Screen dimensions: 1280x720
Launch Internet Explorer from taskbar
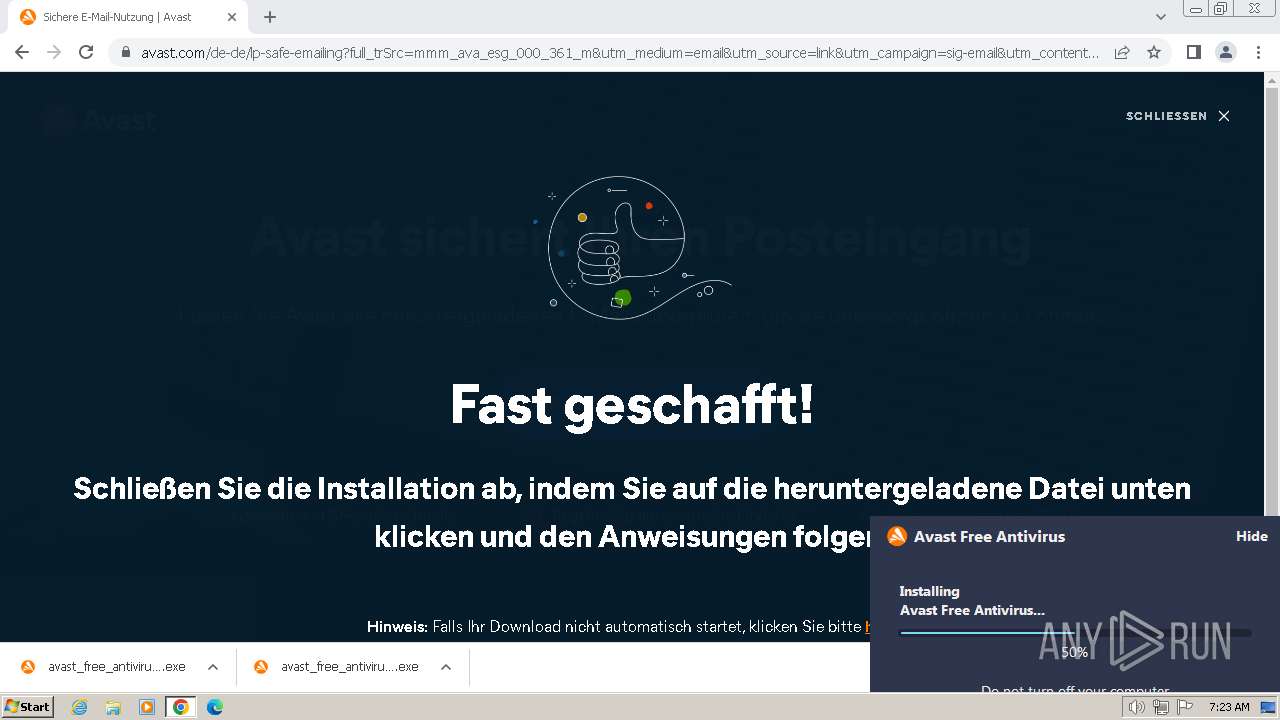(79, 707)
